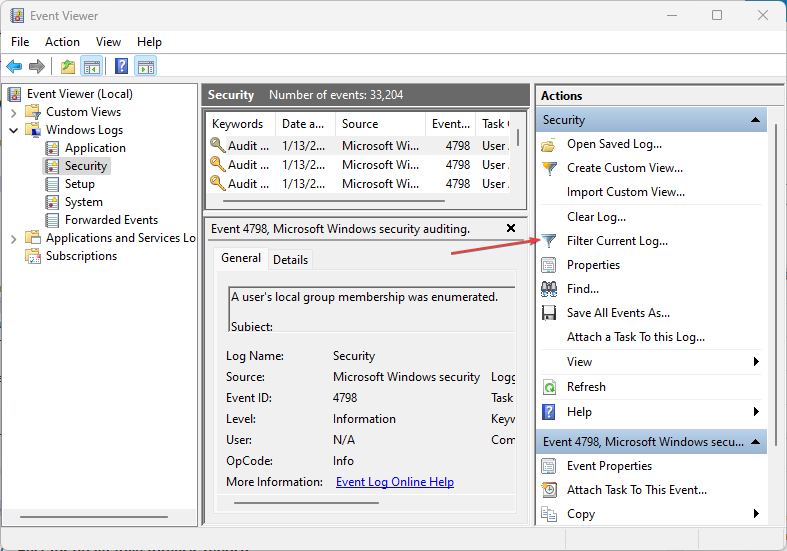Click the event details horizontal scrollbar
Image resolution: width=787 pixels, height=551 pixels.
(x=306, y=503)
